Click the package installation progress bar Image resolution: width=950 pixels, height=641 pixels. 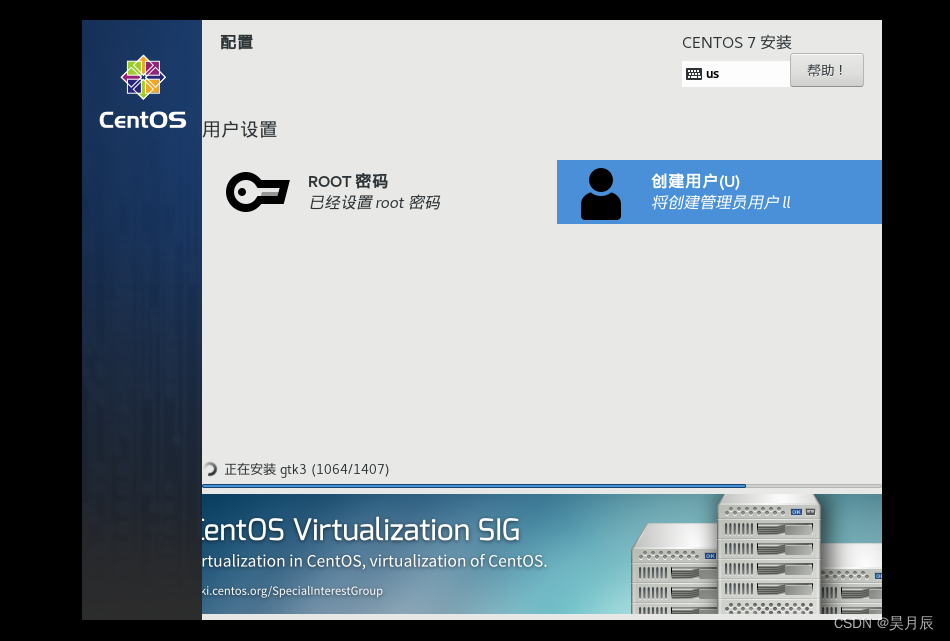point(542,485)
